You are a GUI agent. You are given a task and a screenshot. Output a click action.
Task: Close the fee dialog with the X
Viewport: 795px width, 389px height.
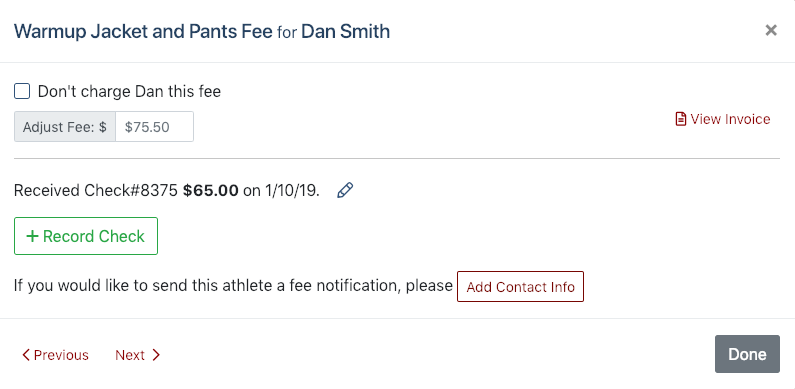[771, 30]
